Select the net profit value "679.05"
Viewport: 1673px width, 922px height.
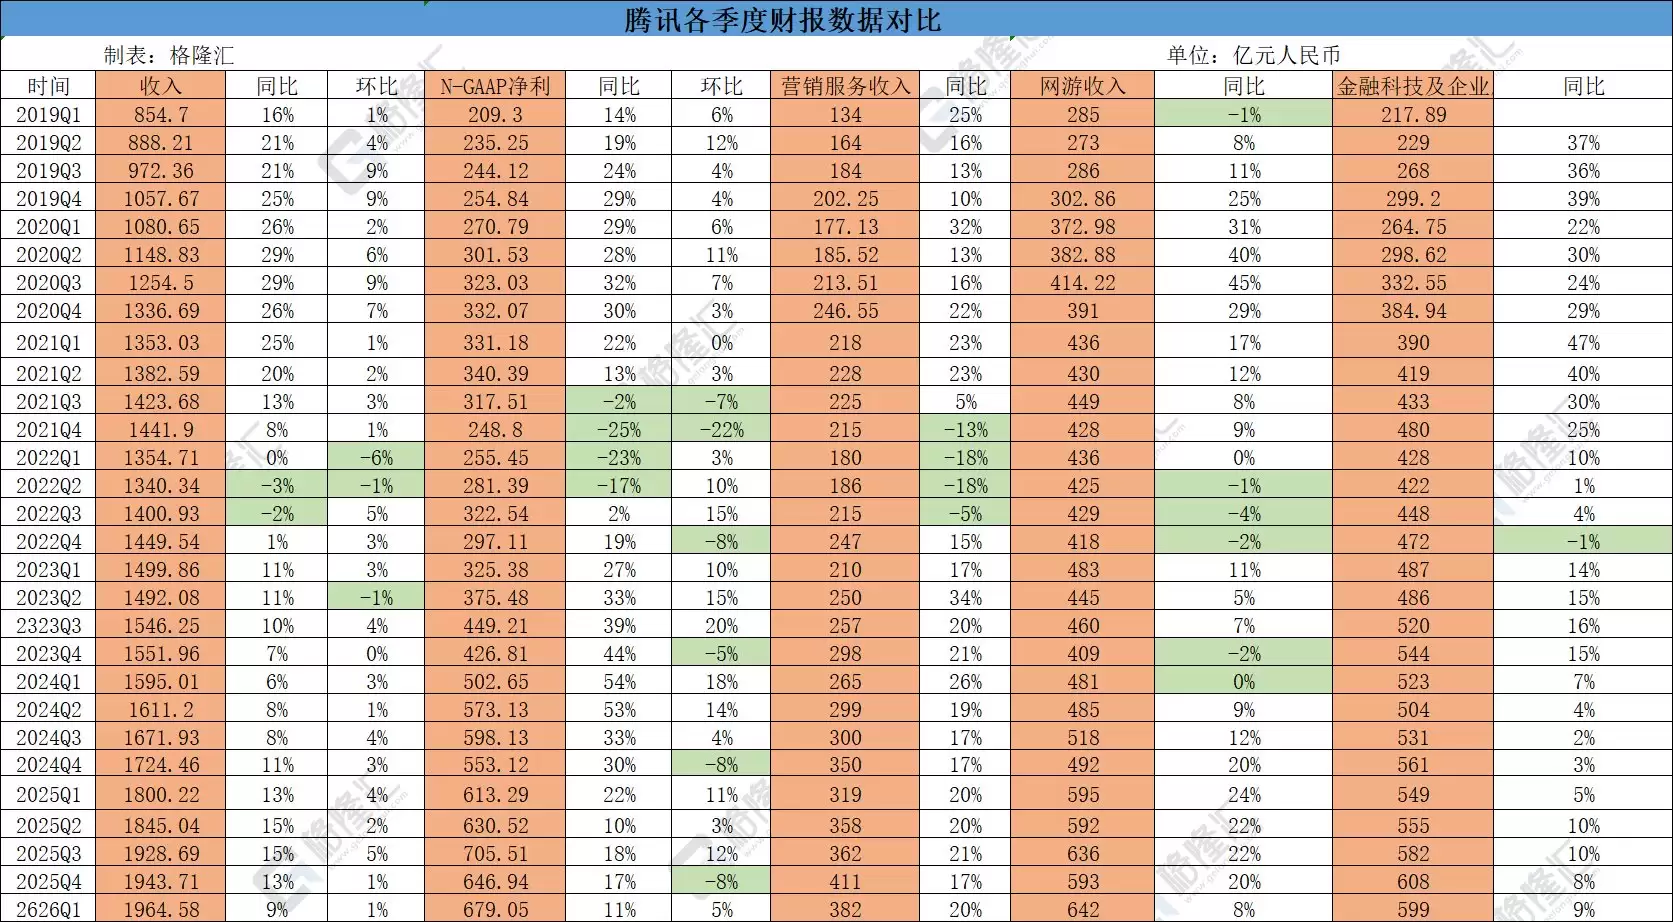point(496,910)
